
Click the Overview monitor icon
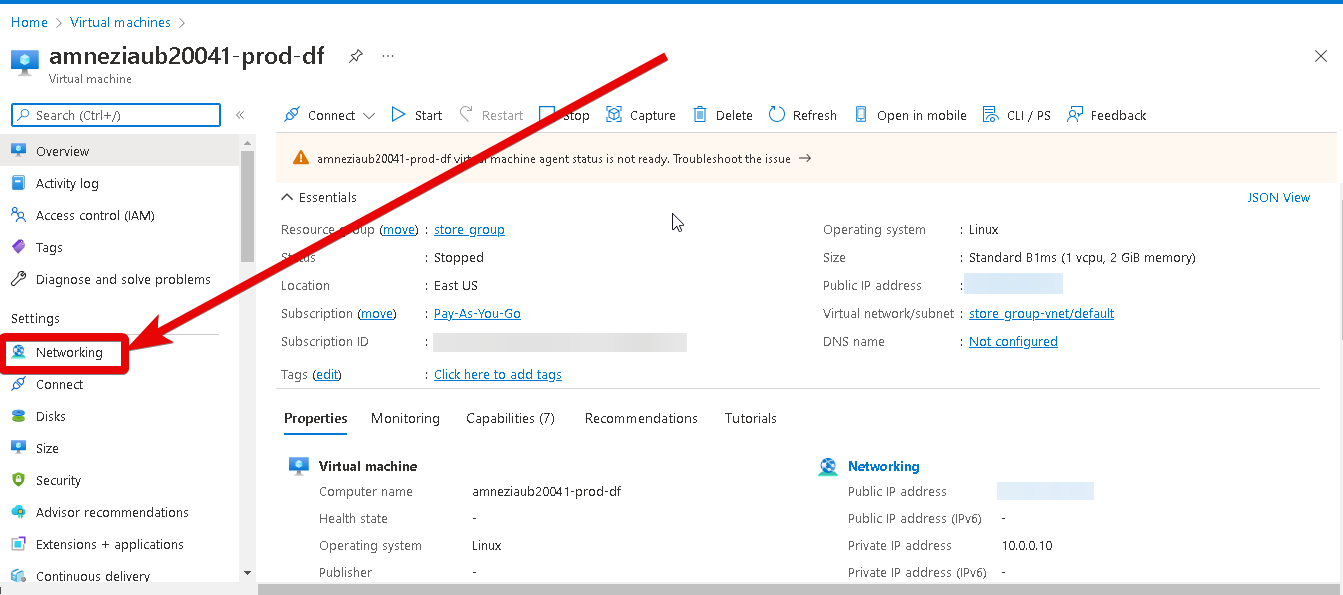18,151
